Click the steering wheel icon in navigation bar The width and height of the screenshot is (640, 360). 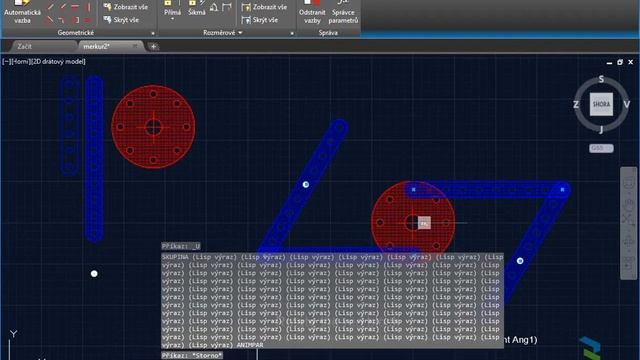629,182
